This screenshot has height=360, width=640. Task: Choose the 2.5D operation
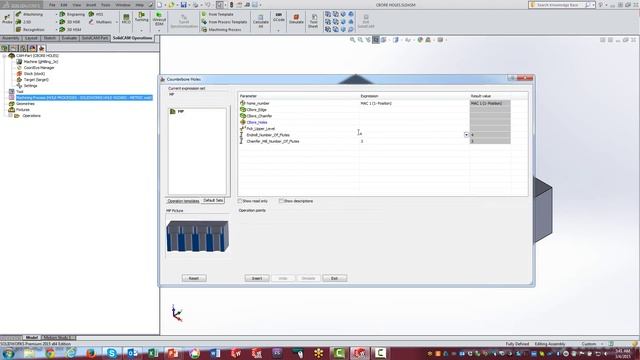23,22
